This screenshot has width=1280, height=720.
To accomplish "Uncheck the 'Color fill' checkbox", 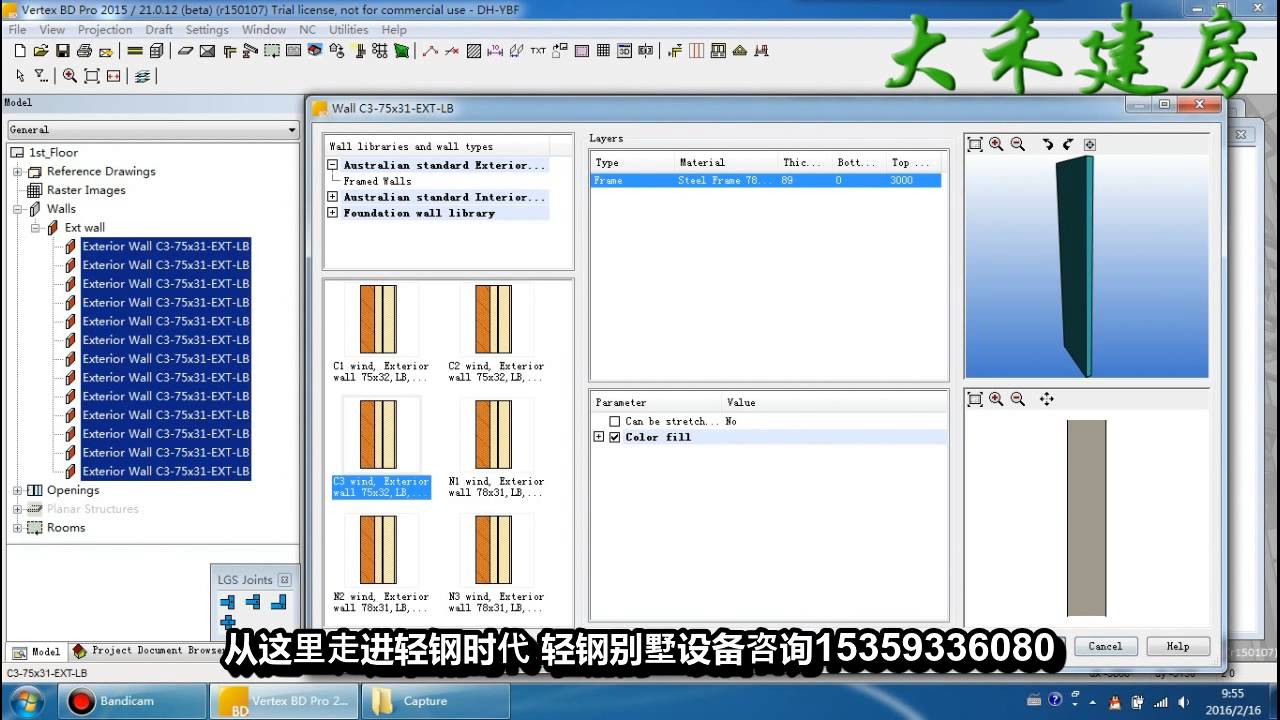I will click(615, 437).
